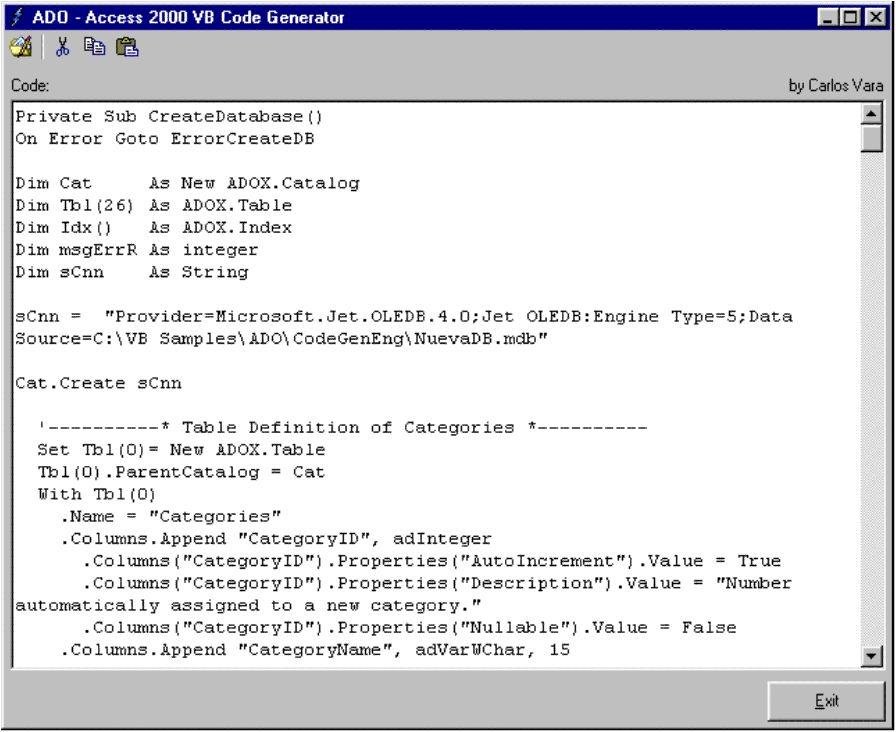Click the line "On Error Goto ErrorCreateDB"
This screenshot has width=896, height=732.
165,139
